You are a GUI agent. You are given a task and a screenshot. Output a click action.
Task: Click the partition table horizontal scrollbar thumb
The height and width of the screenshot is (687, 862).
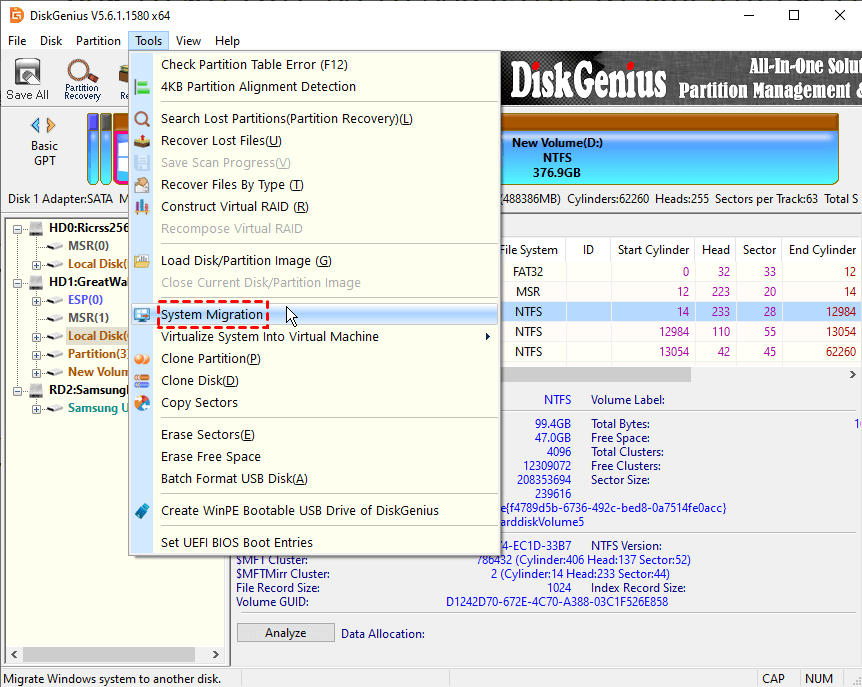pyautogui.click(x=595, y=374)
